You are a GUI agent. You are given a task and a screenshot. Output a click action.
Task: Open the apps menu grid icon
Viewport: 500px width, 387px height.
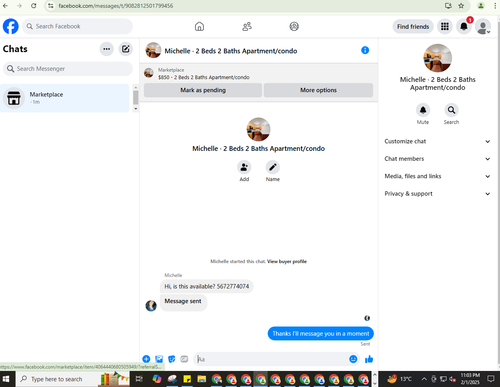point(445,26)
